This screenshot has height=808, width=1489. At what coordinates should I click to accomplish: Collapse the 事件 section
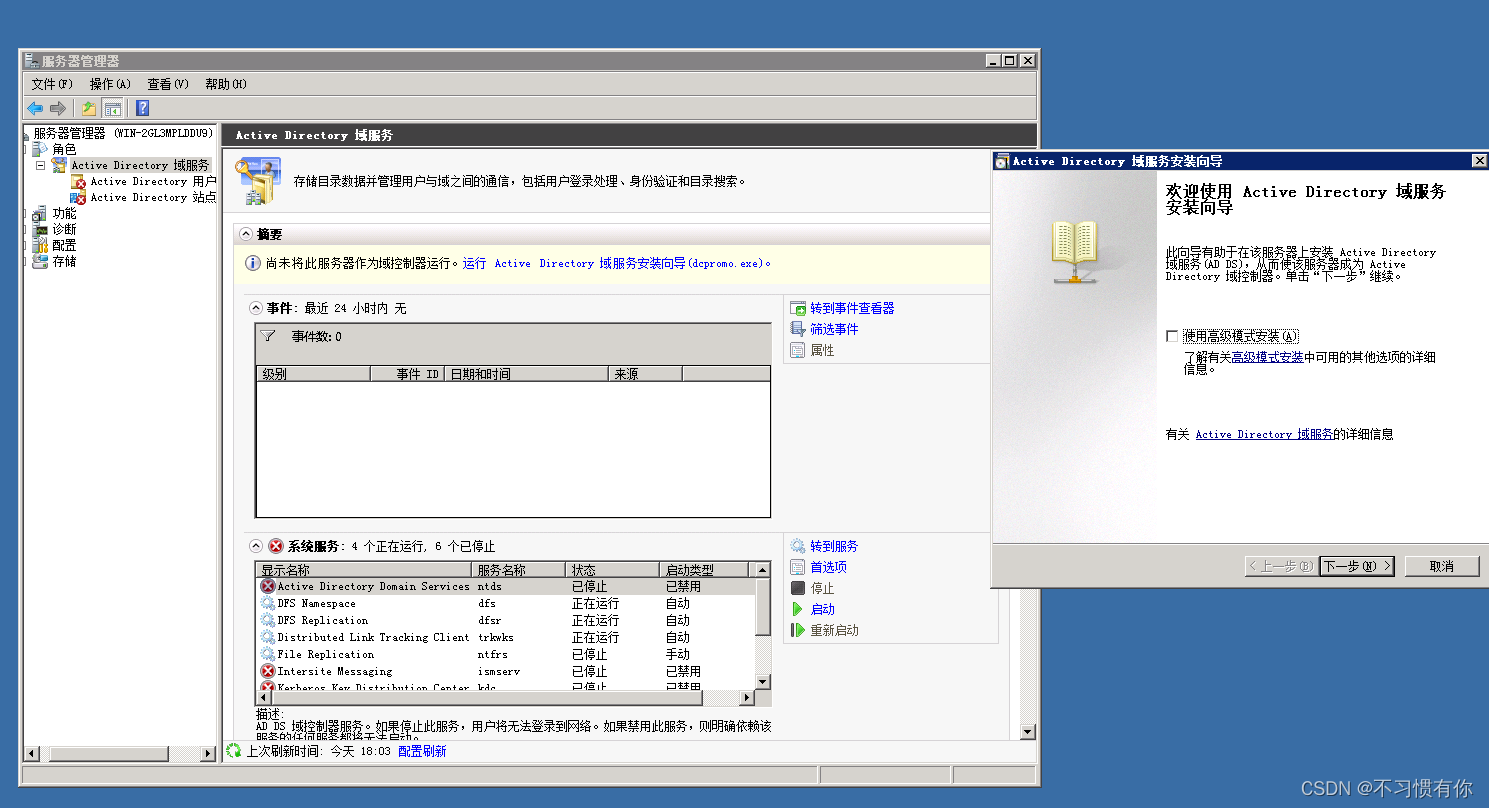coord(257,308)
